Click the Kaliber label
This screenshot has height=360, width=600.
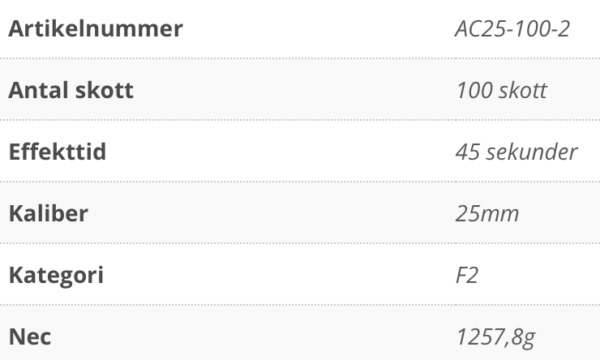(49, 213)
